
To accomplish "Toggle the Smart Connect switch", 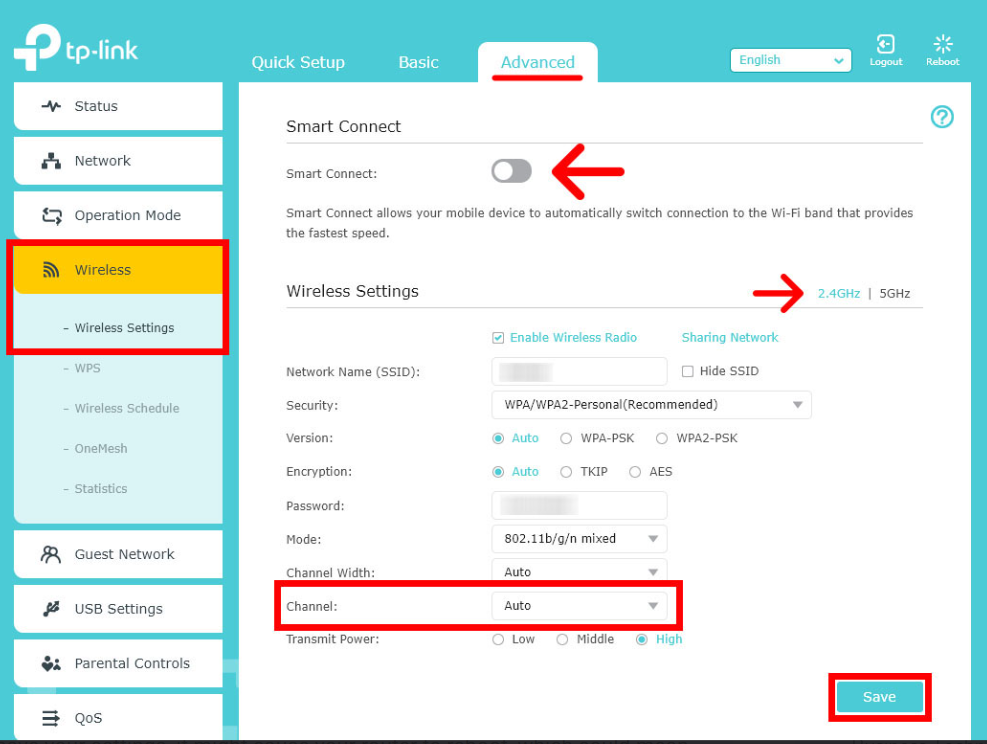I will click(x=511, y=171).
